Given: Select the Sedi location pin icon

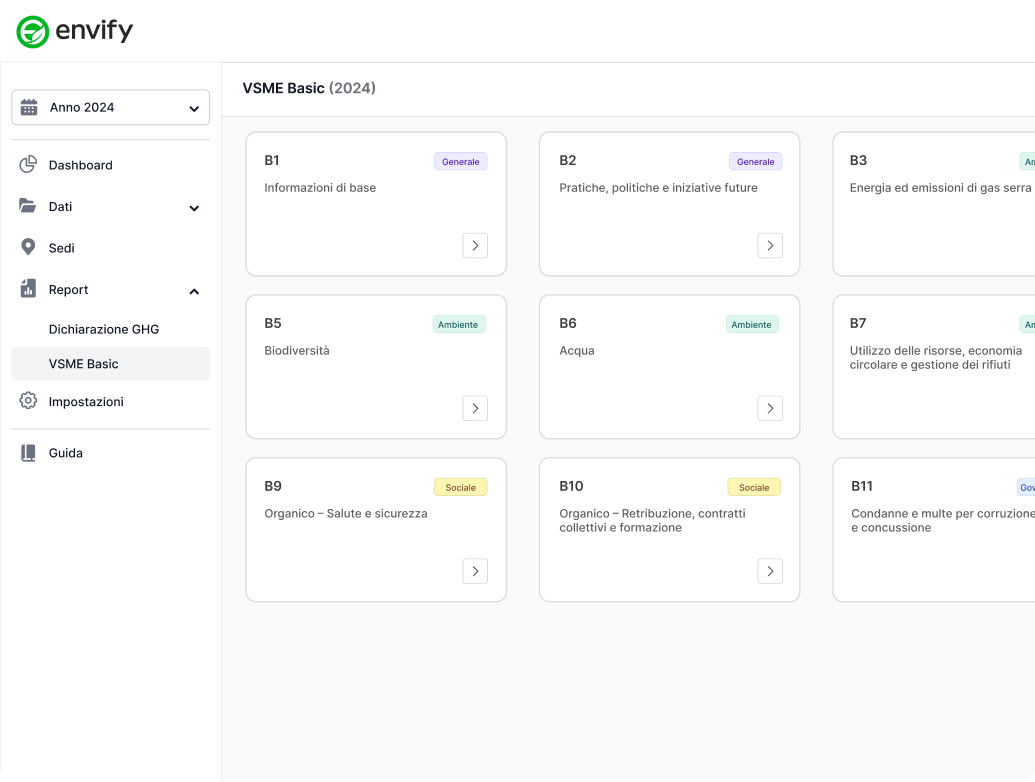Looking at the screenshot, I should coord(30,247).
